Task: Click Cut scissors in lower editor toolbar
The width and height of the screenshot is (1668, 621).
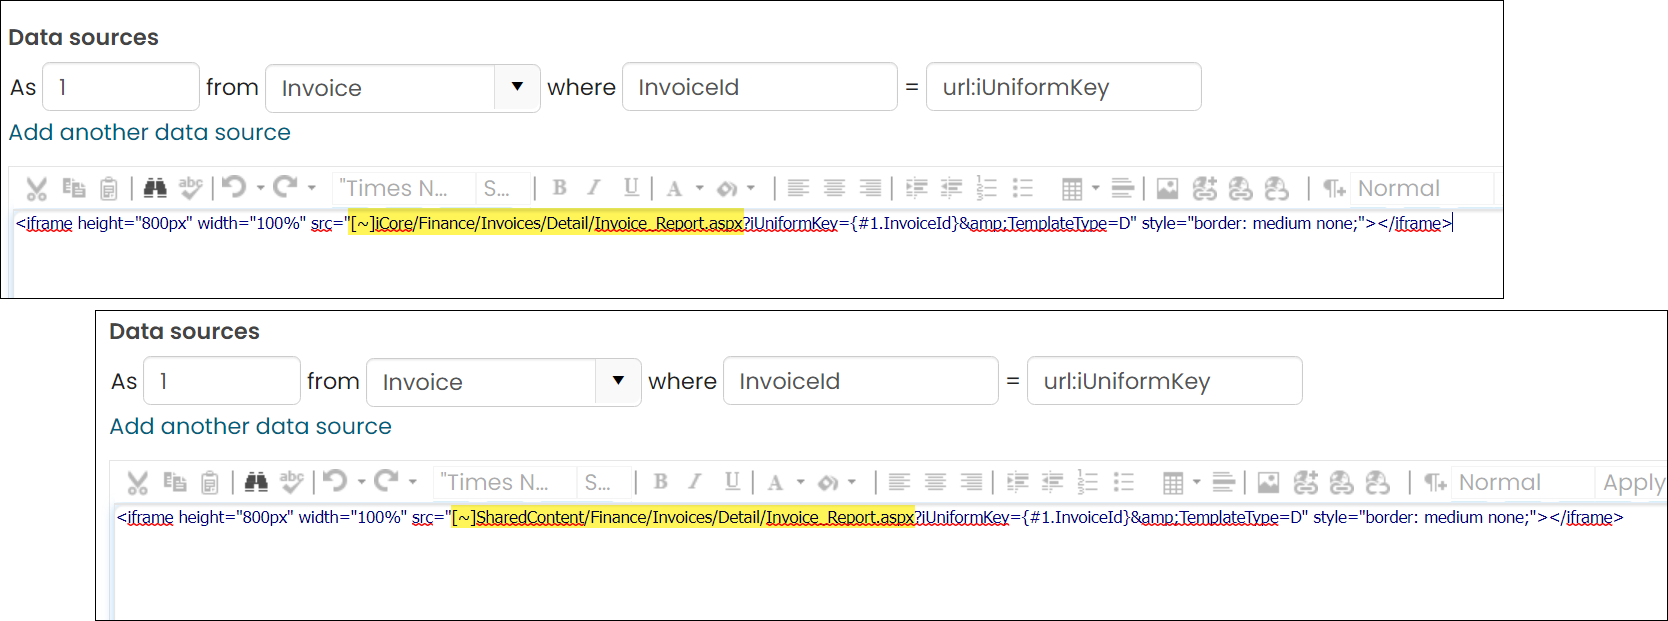Action: [138, 482]
